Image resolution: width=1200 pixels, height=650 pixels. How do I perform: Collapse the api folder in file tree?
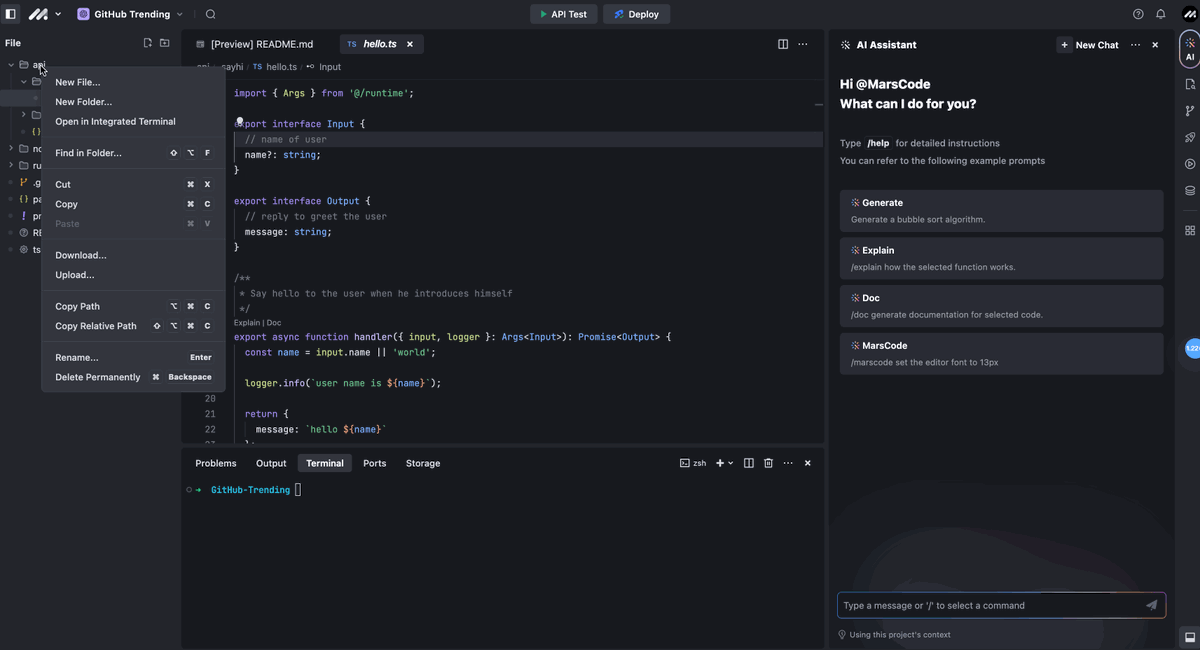11,65
